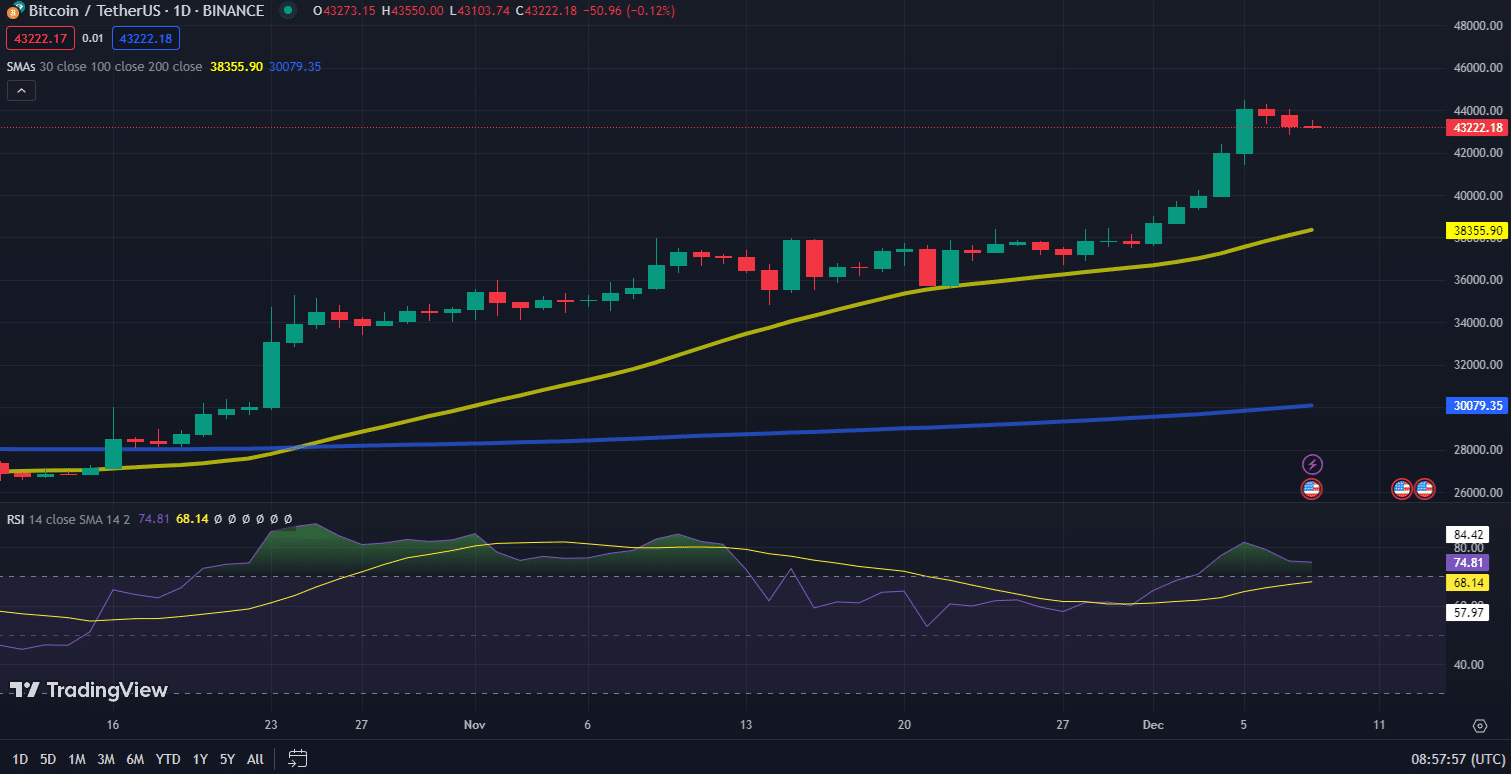The height and width of the screenshot is (774, 1511).
Task: Click the US flag marker below lightning icon
Action: 1311,489
